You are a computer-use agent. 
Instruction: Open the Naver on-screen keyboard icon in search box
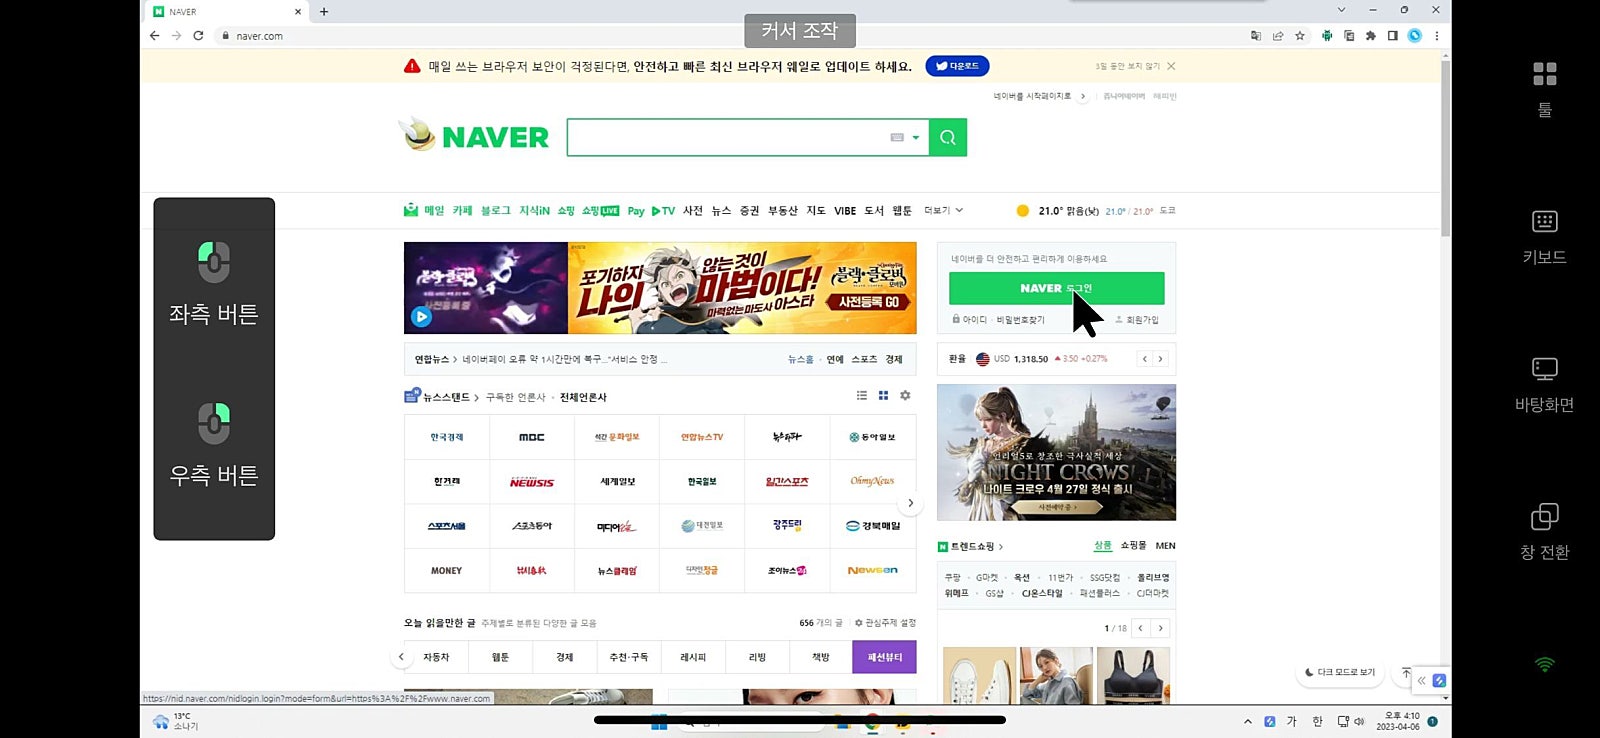[x=897, y=138]
